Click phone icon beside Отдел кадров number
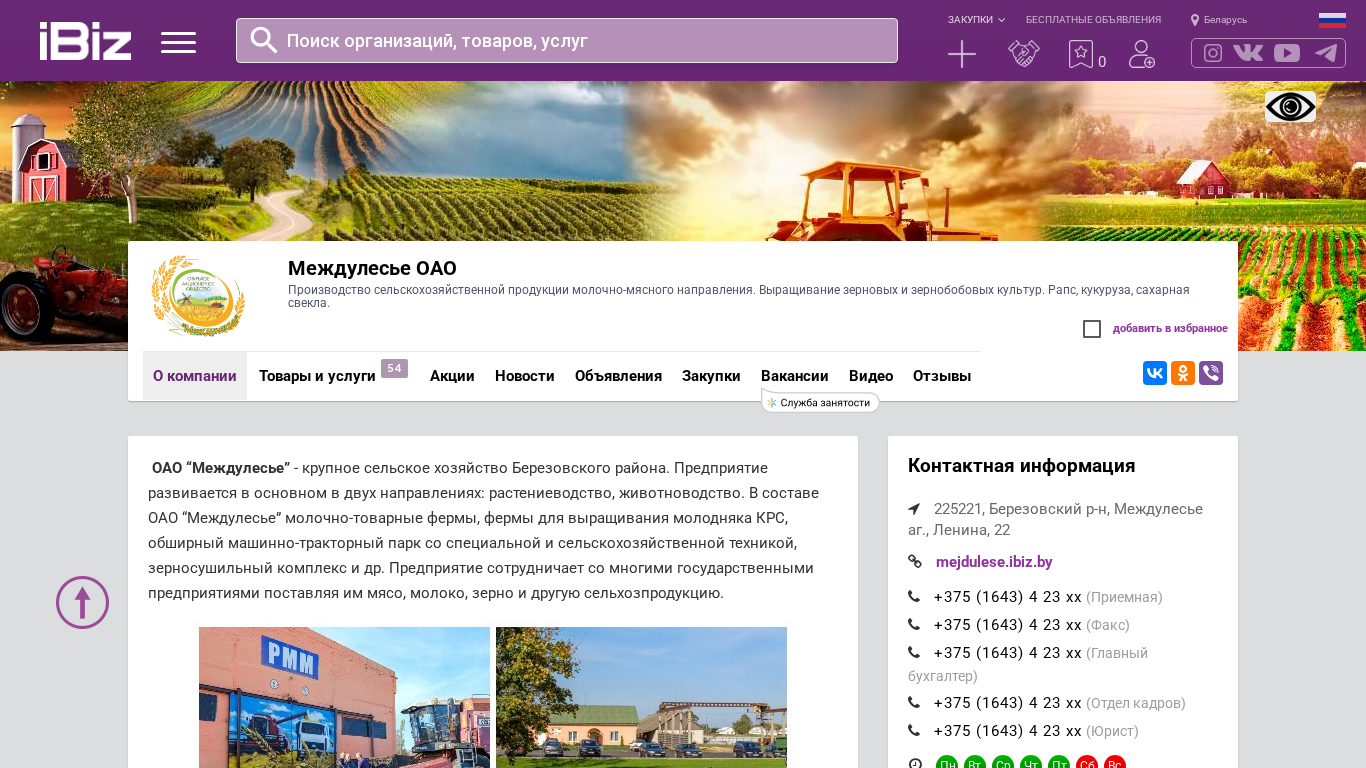The image size is (1366, 768). tap(914, 703)
